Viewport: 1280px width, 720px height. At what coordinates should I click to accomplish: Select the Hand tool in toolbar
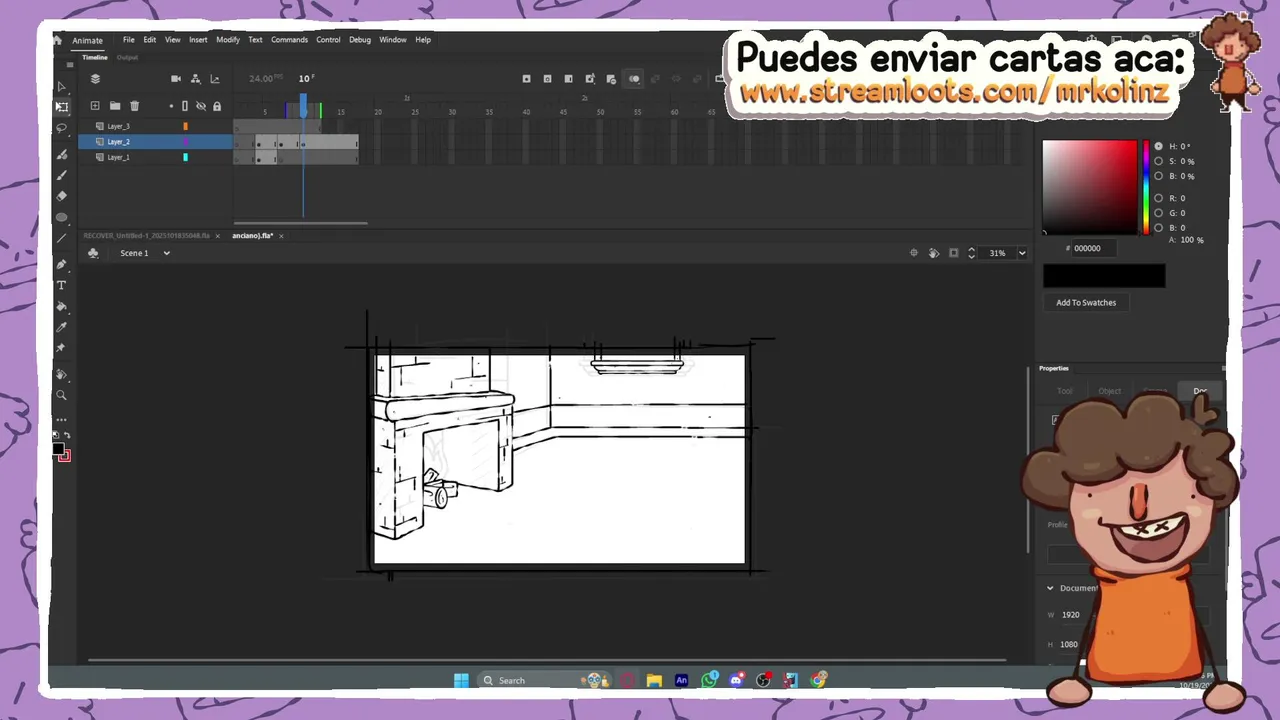point(61,375)
